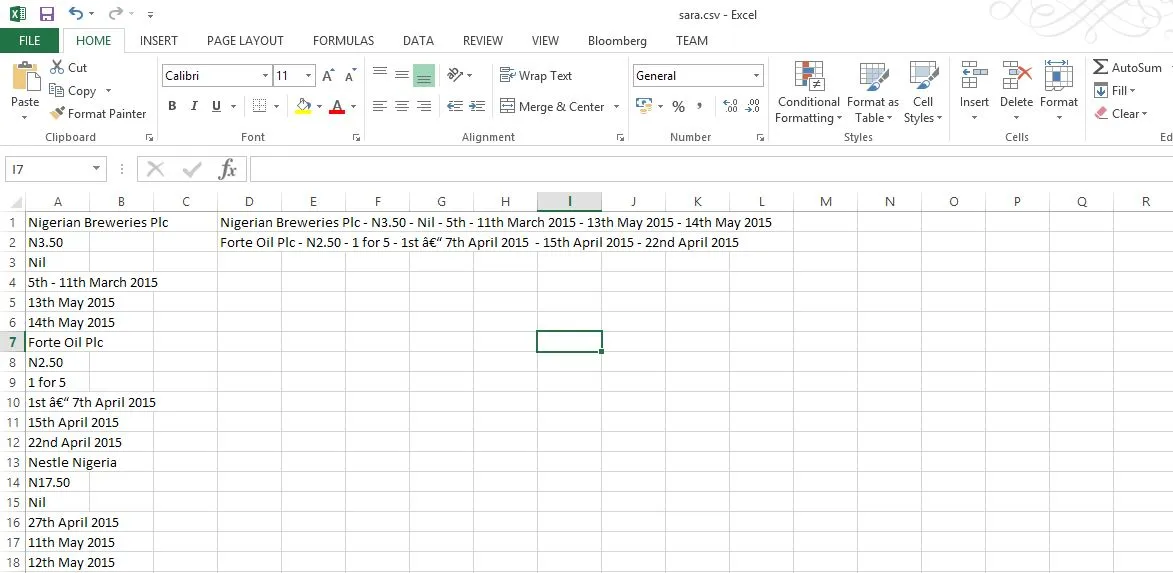Open the Font dialog launcher
This screenshot has height=573, width=1173.
[x=356, y=138]
